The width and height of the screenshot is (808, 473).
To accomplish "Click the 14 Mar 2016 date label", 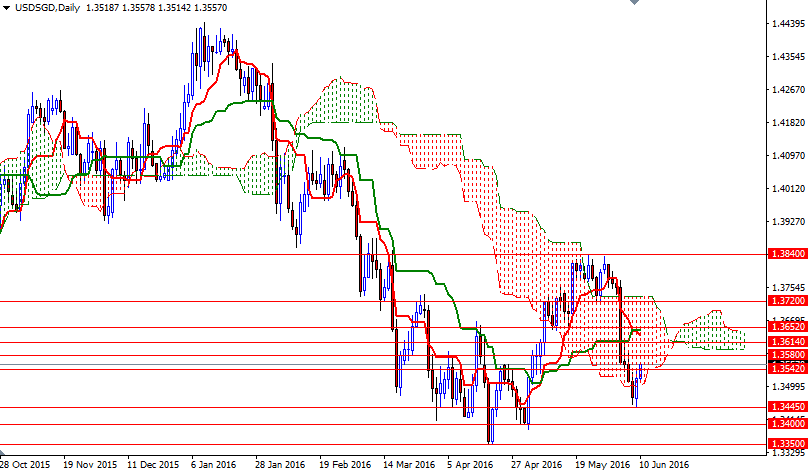I will 408,465.
